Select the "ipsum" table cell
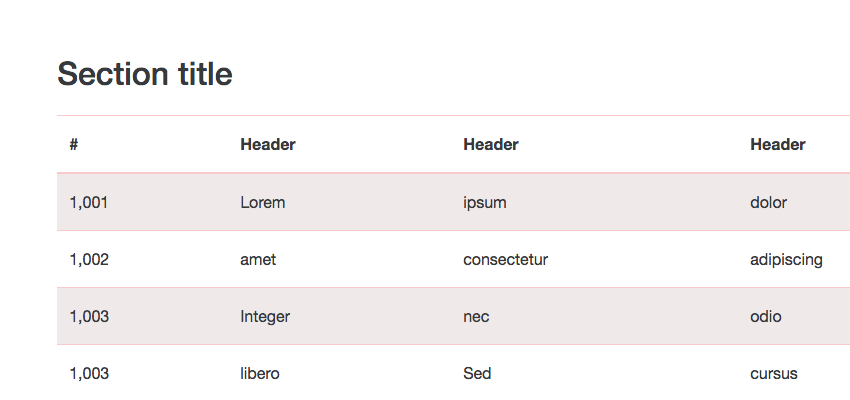This screenshot has width=850, height=400. point(485,202)
